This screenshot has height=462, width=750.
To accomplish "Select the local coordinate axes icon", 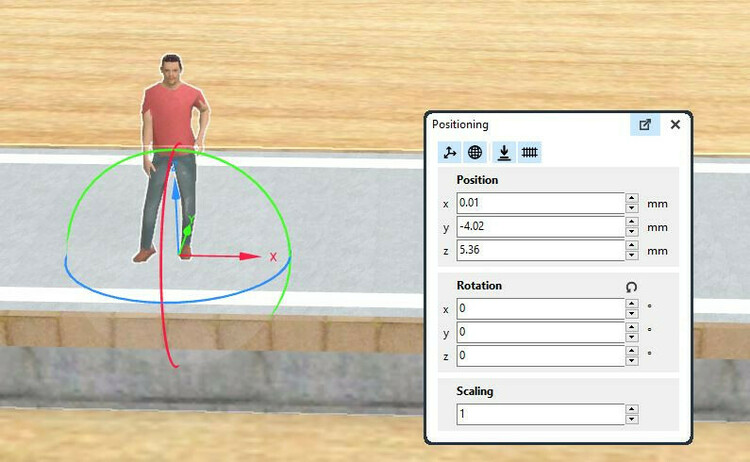I will (x=450, y=153).
